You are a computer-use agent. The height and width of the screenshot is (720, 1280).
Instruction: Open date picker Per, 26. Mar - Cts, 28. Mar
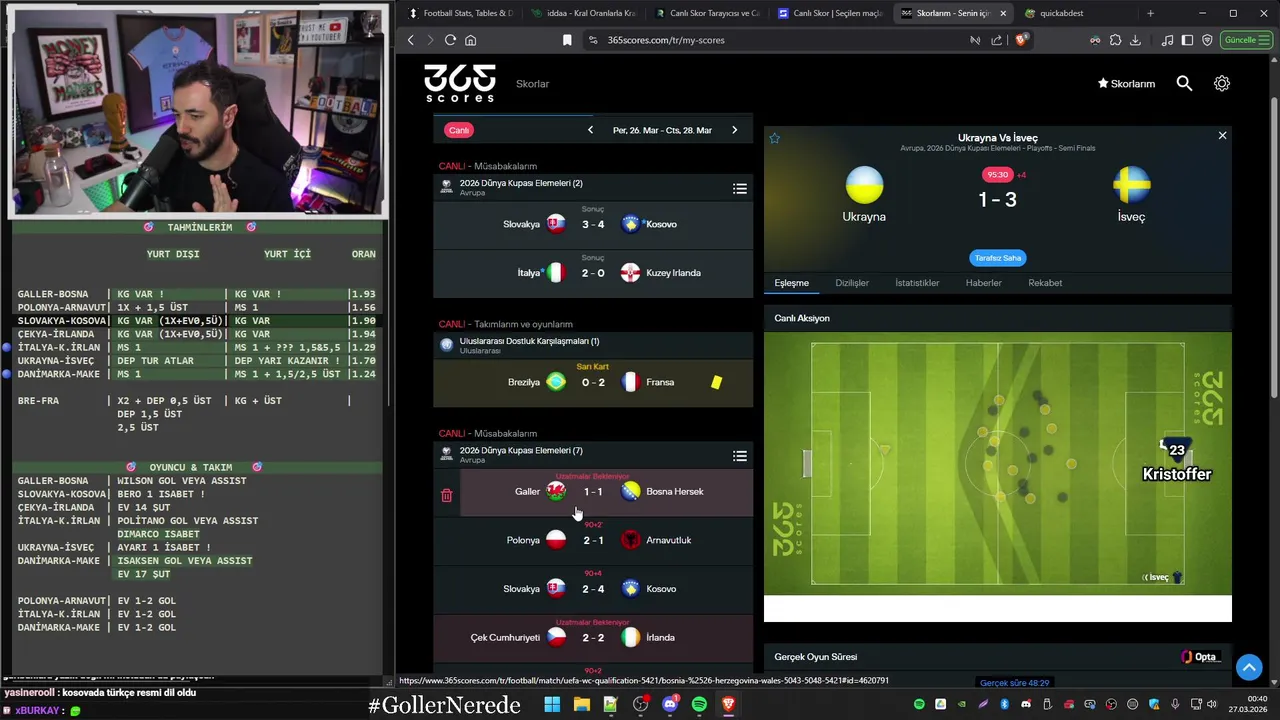(662, 130)
